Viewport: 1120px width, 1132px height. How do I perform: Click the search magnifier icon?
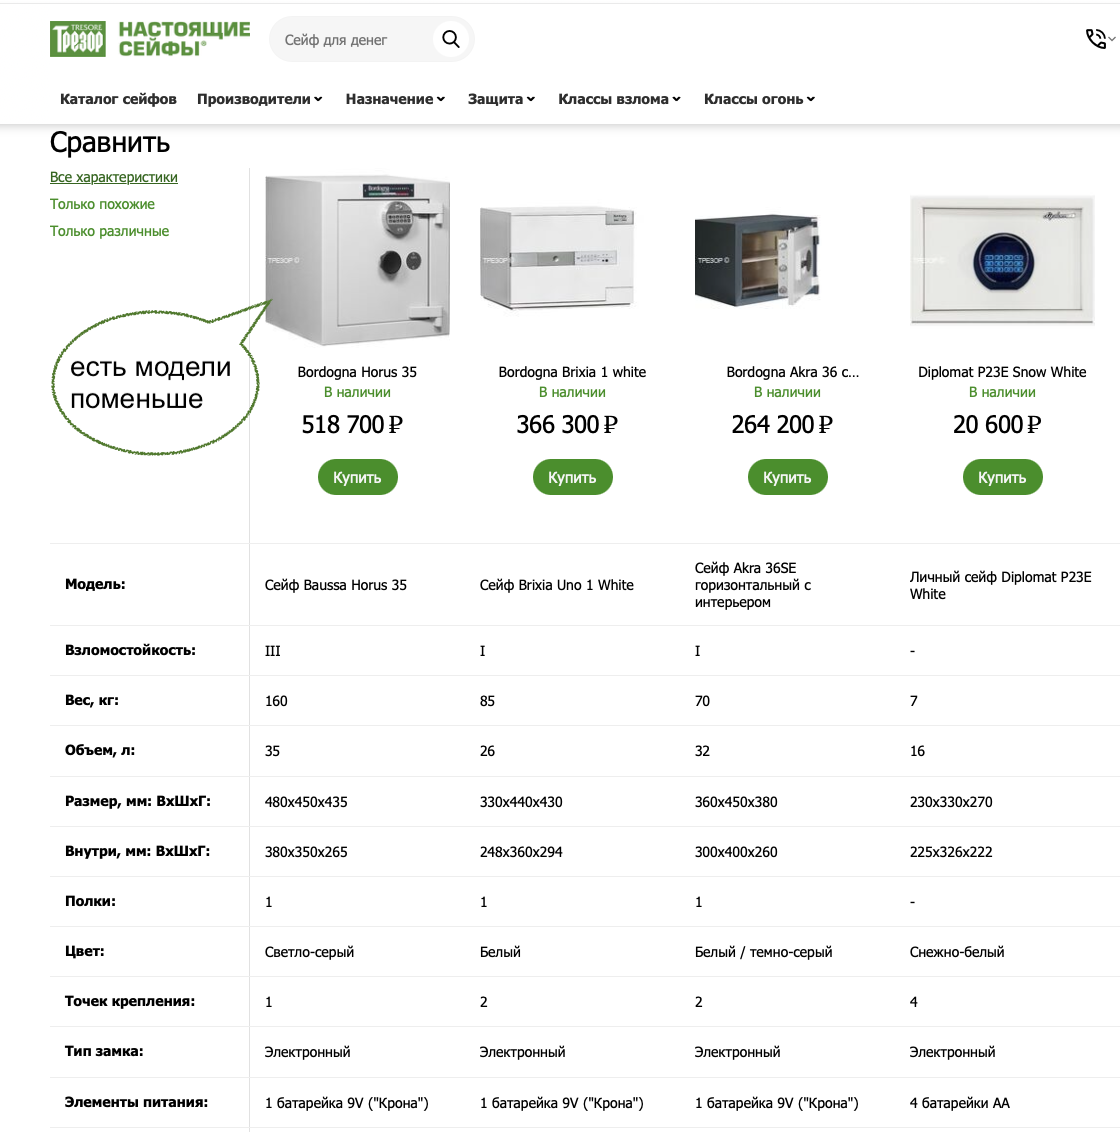[451, 39]
